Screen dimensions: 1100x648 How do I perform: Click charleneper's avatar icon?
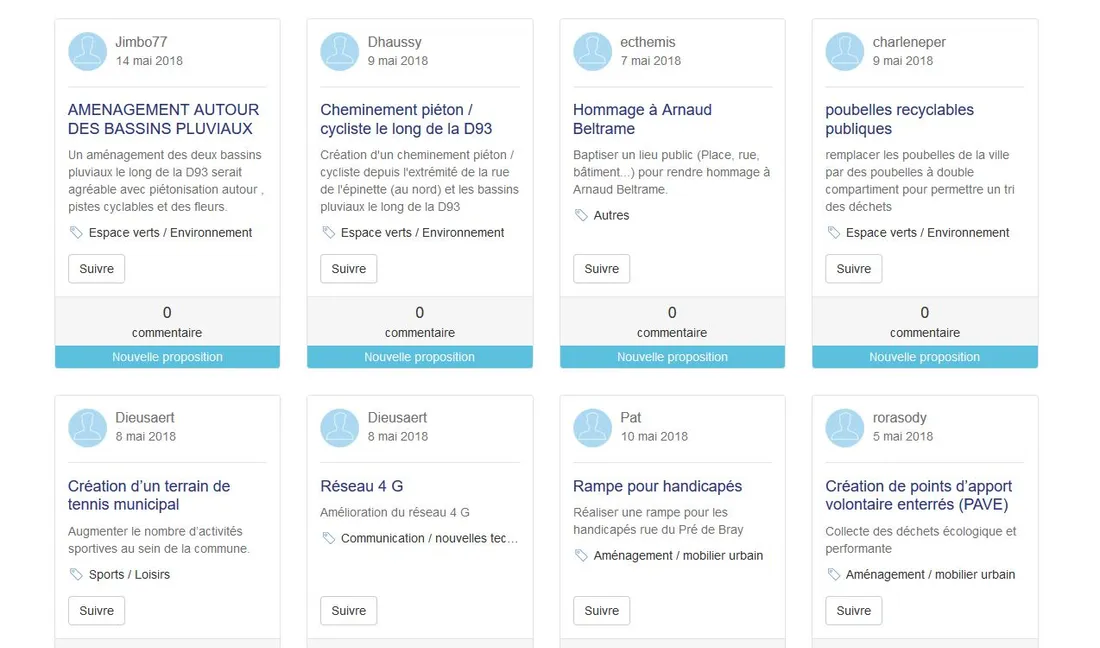coord(844,52)
